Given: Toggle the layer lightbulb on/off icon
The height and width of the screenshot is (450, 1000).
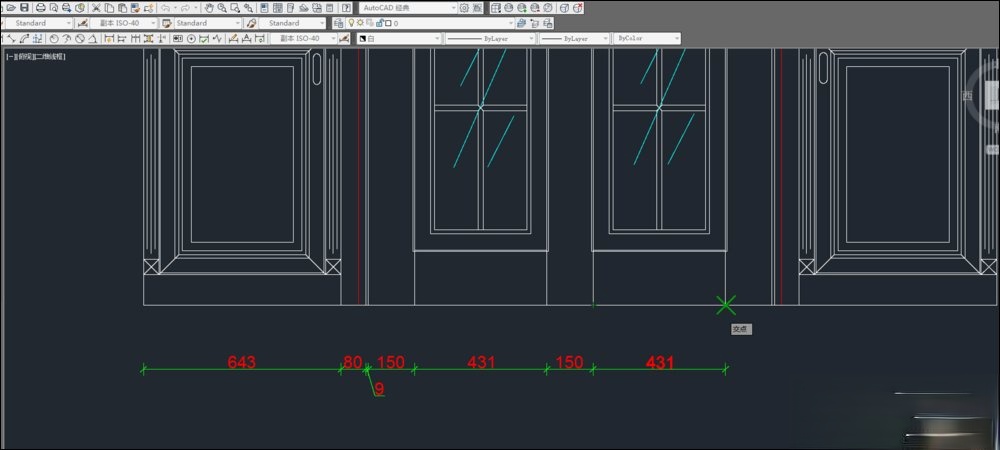Looking at the screenshot, I should tap(351, 22).
